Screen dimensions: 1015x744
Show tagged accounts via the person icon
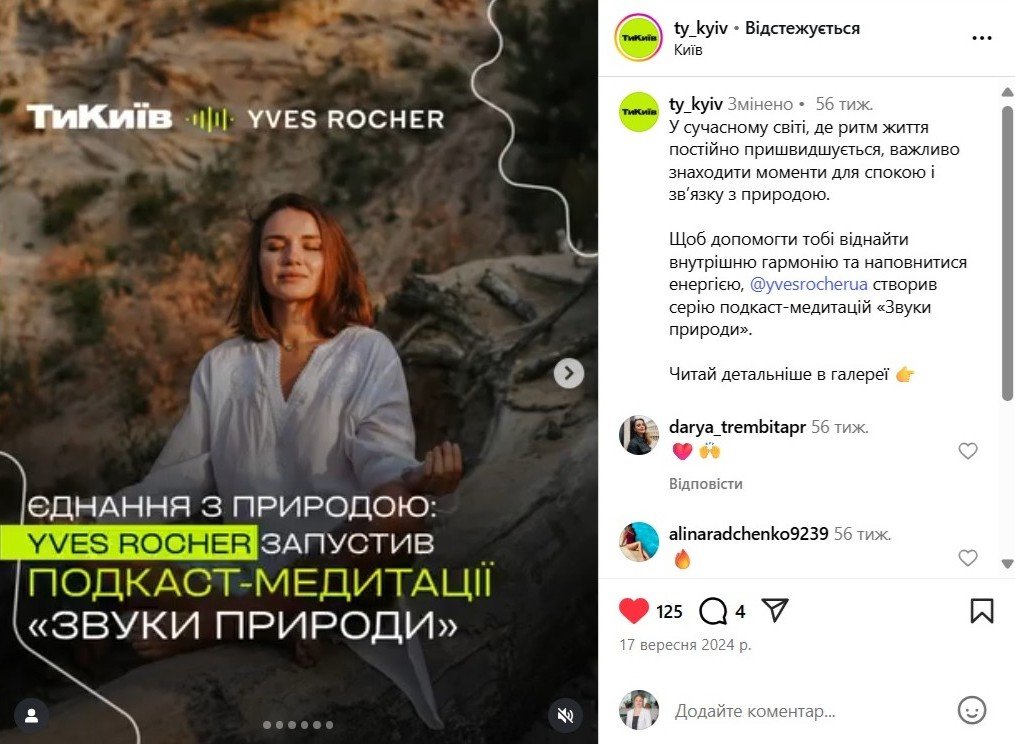coord(31,716)
